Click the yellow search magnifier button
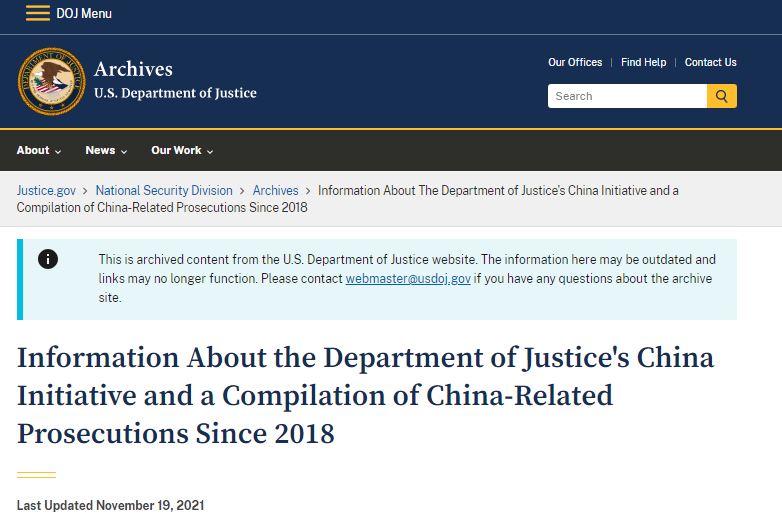Viewport: 782px width, 528px height. point(722,96)
